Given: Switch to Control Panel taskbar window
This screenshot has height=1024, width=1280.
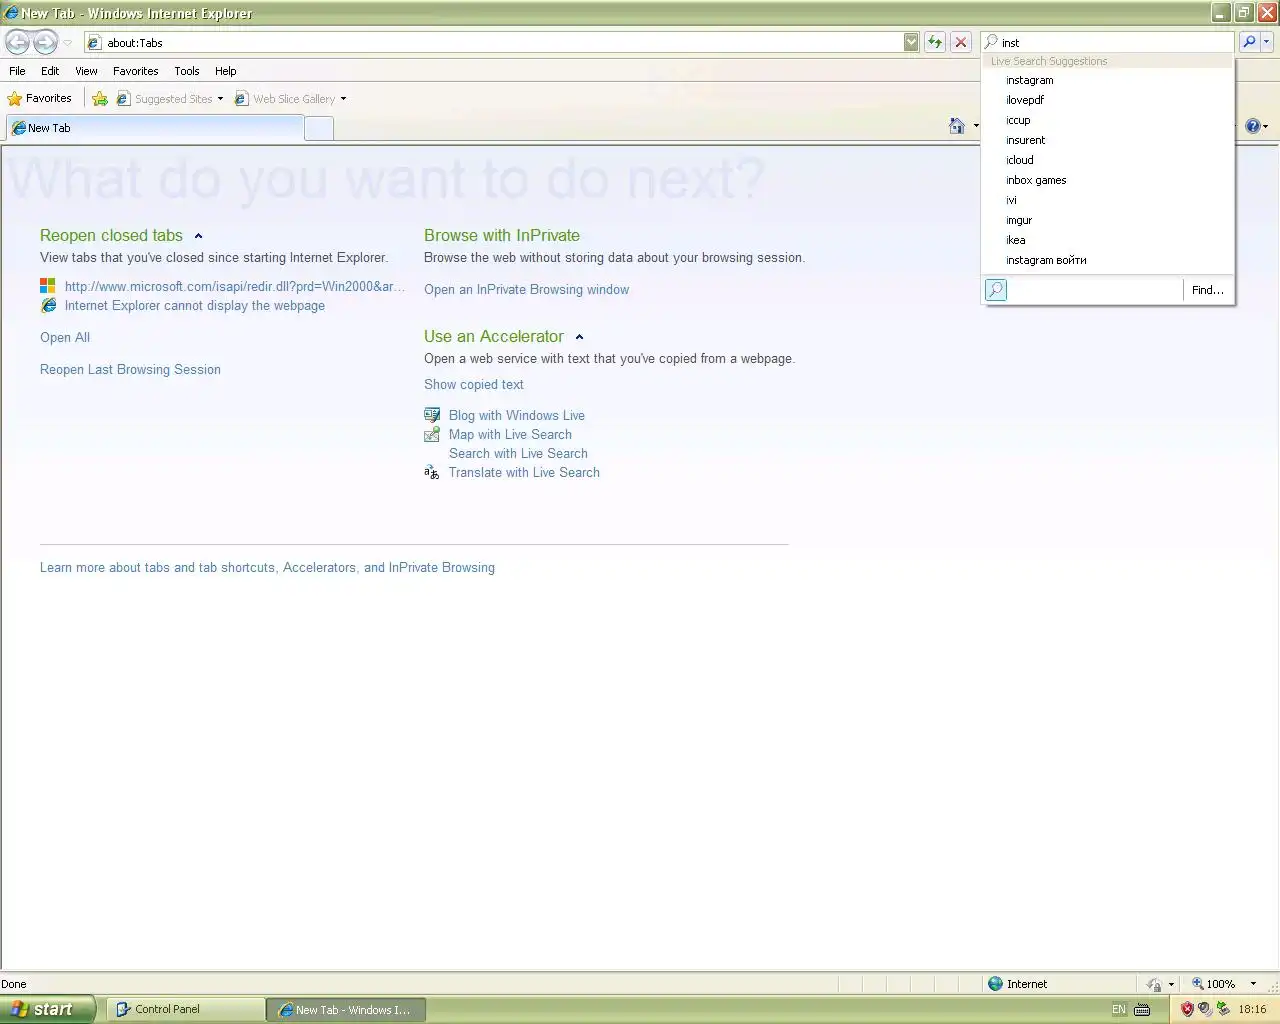Looking at the screenshot, I should pyautogui.click(x=185, y=1010).
